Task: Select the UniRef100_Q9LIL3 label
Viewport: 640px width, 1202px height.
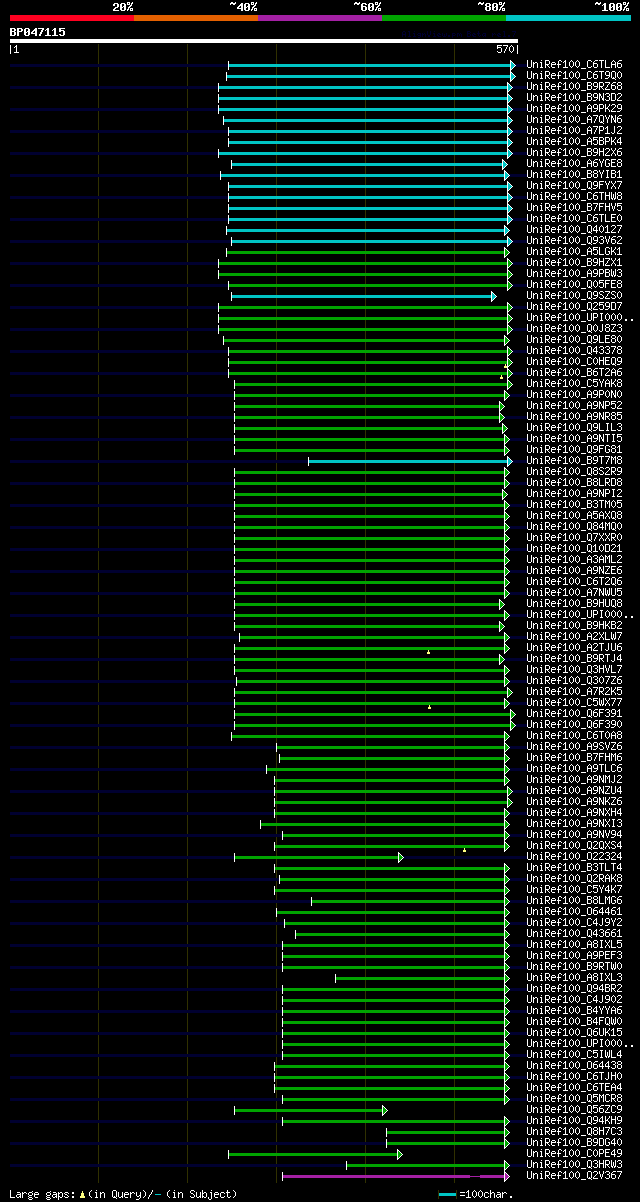Action: [574, 427]
